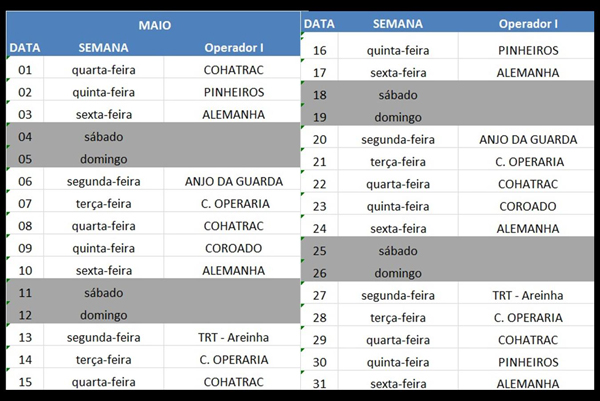Click the TRT - Areinha cell, day 13

click(x=232, y=337)
